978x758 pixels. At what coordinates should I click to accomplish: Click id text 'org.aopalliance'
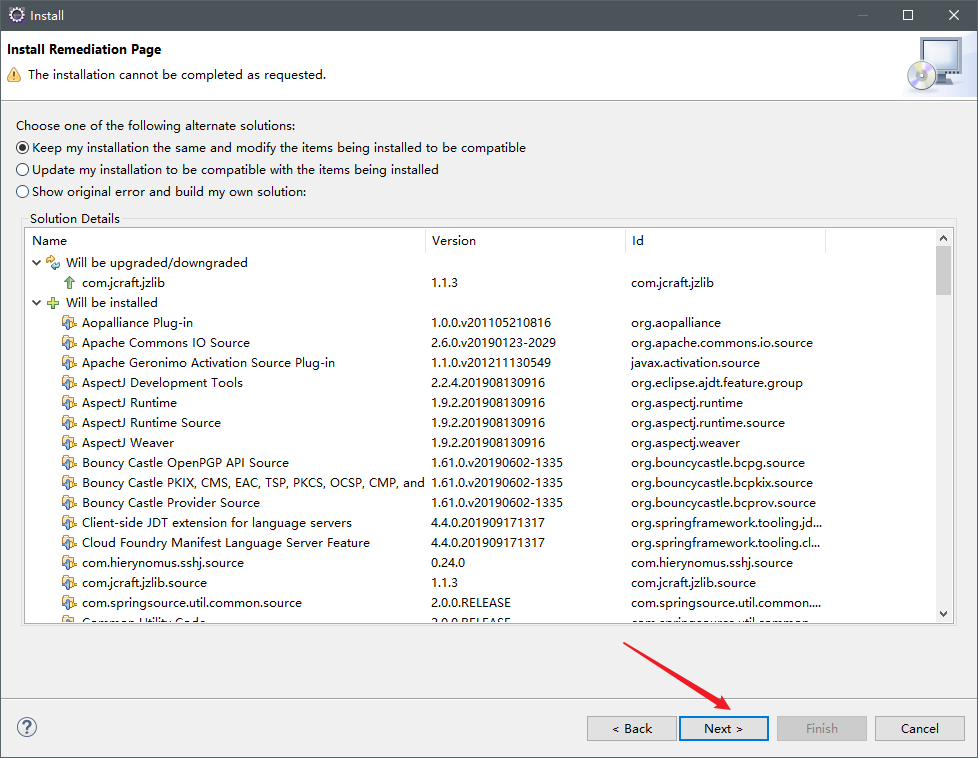click(x=676, y=323)
